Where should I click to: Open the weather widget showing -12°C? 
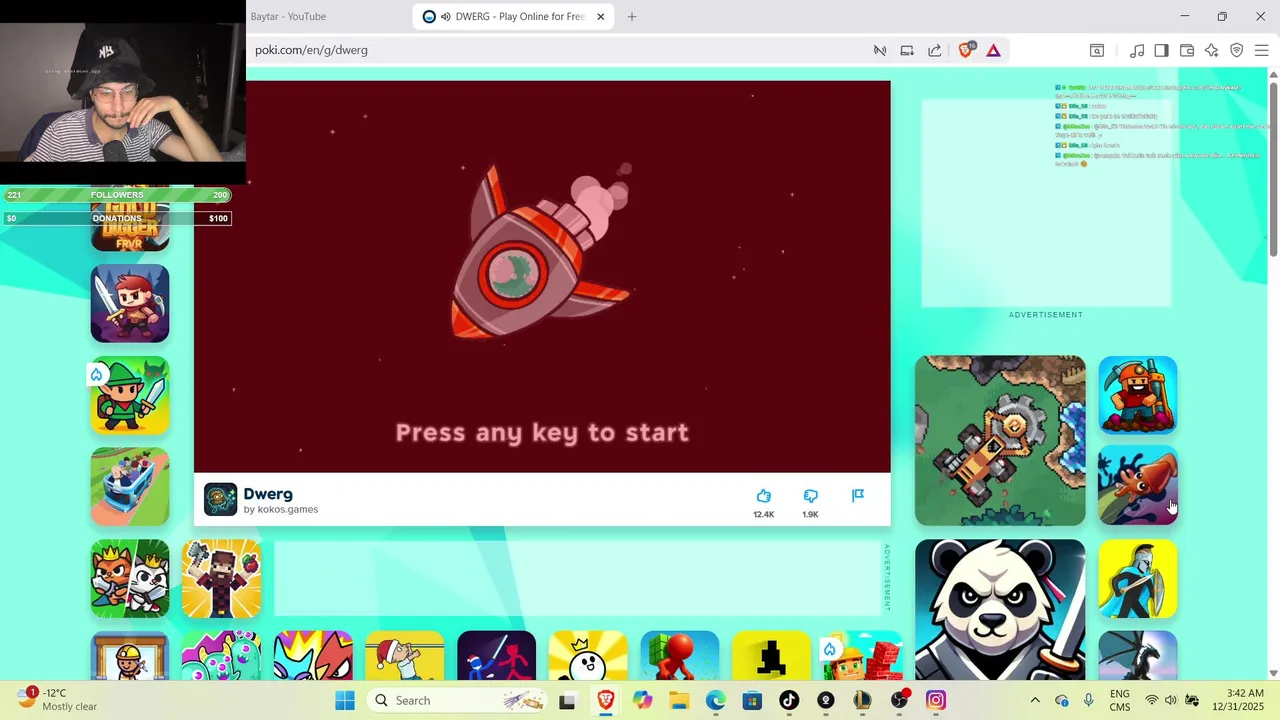pyautogui.click(x=58, y=699)
